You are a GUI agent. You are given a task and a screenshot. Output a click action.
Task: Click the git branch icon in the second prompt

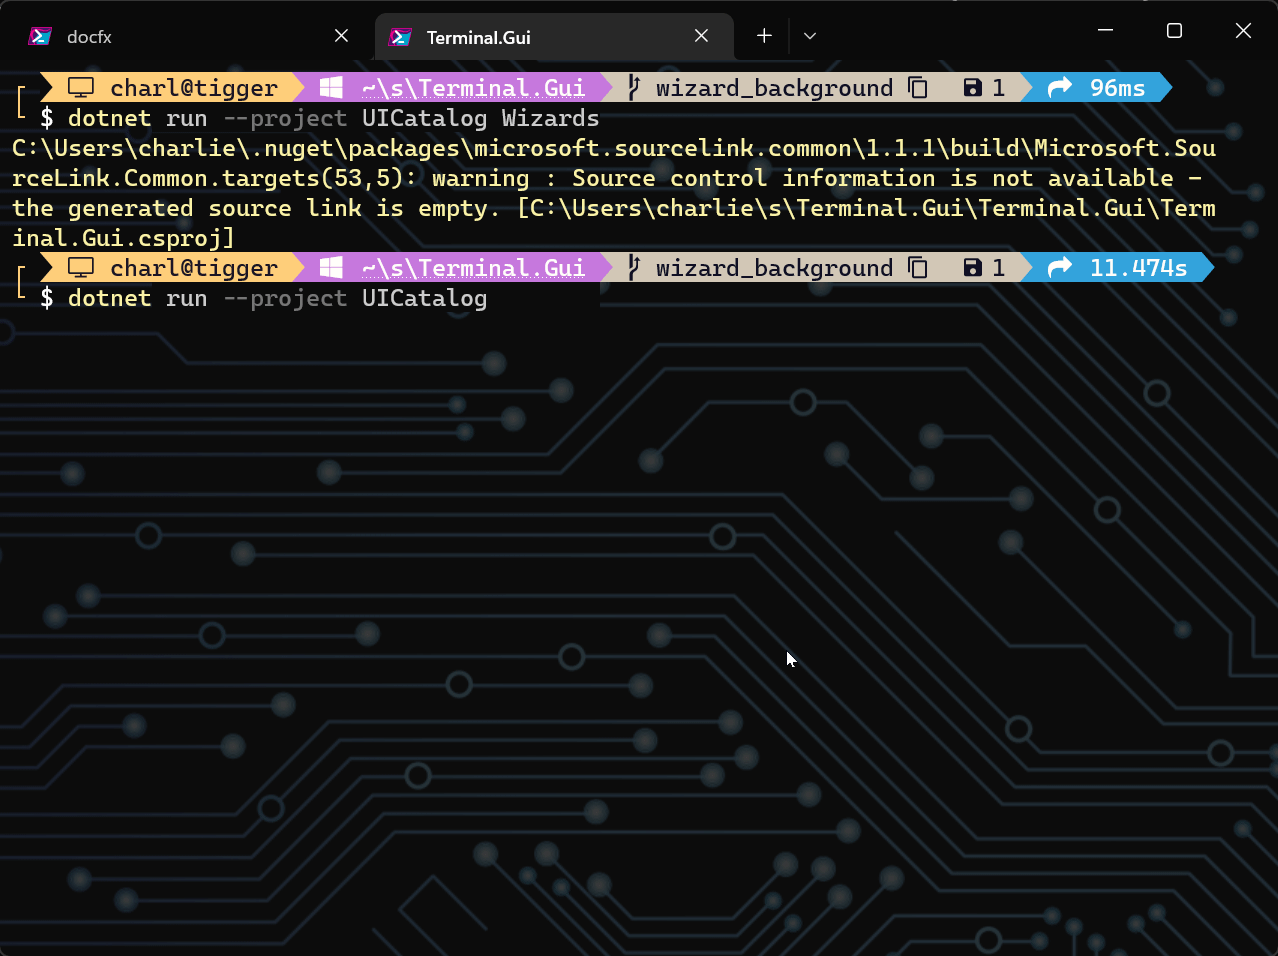pos(632,268)
